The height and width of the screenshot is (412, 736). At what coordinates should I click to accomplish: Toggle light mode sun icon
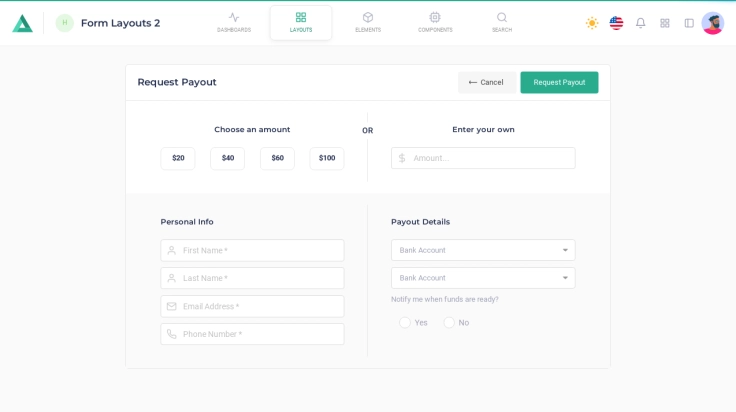(x=592, y=23)
